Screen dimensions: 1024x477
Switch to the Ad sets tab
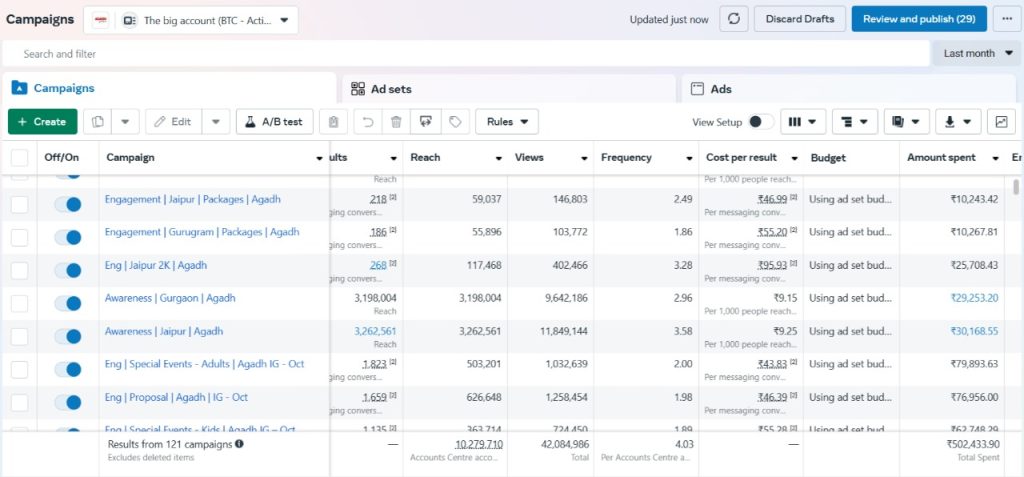(509, 89)
